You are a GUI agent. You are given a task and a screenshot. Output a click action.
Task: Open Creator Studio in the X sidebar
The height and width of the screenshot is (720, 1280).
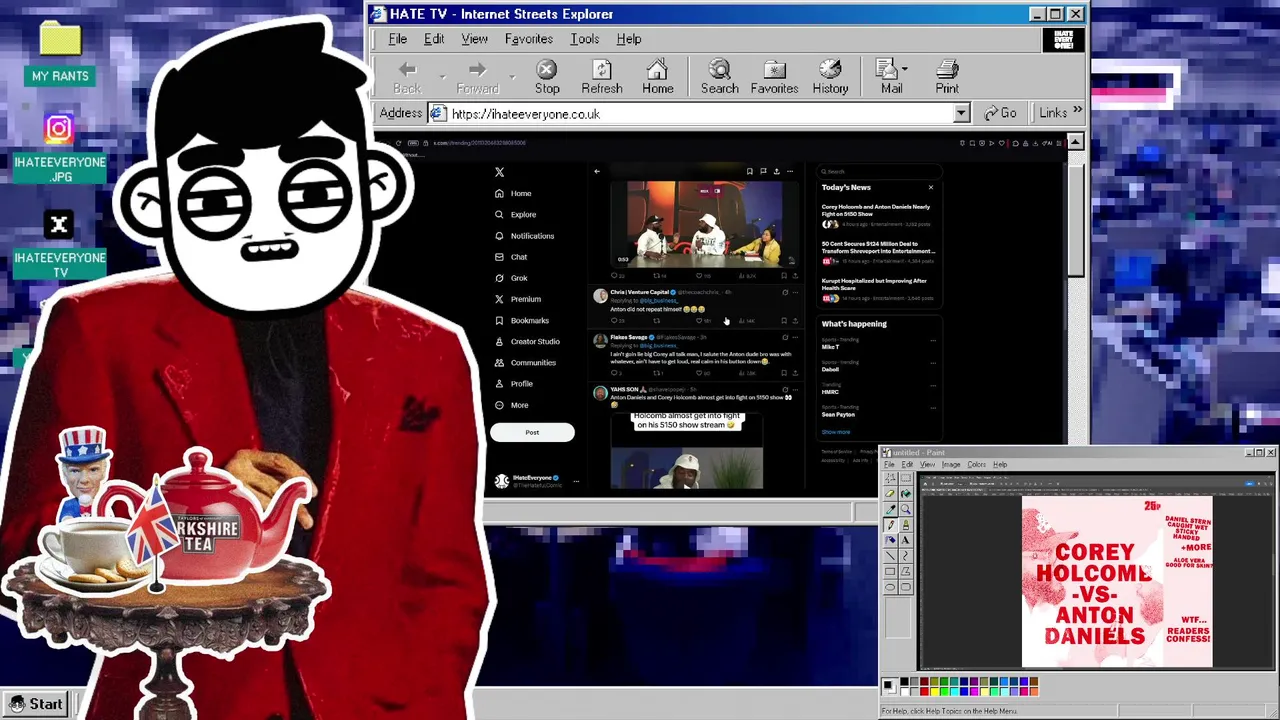click(526, 341)
